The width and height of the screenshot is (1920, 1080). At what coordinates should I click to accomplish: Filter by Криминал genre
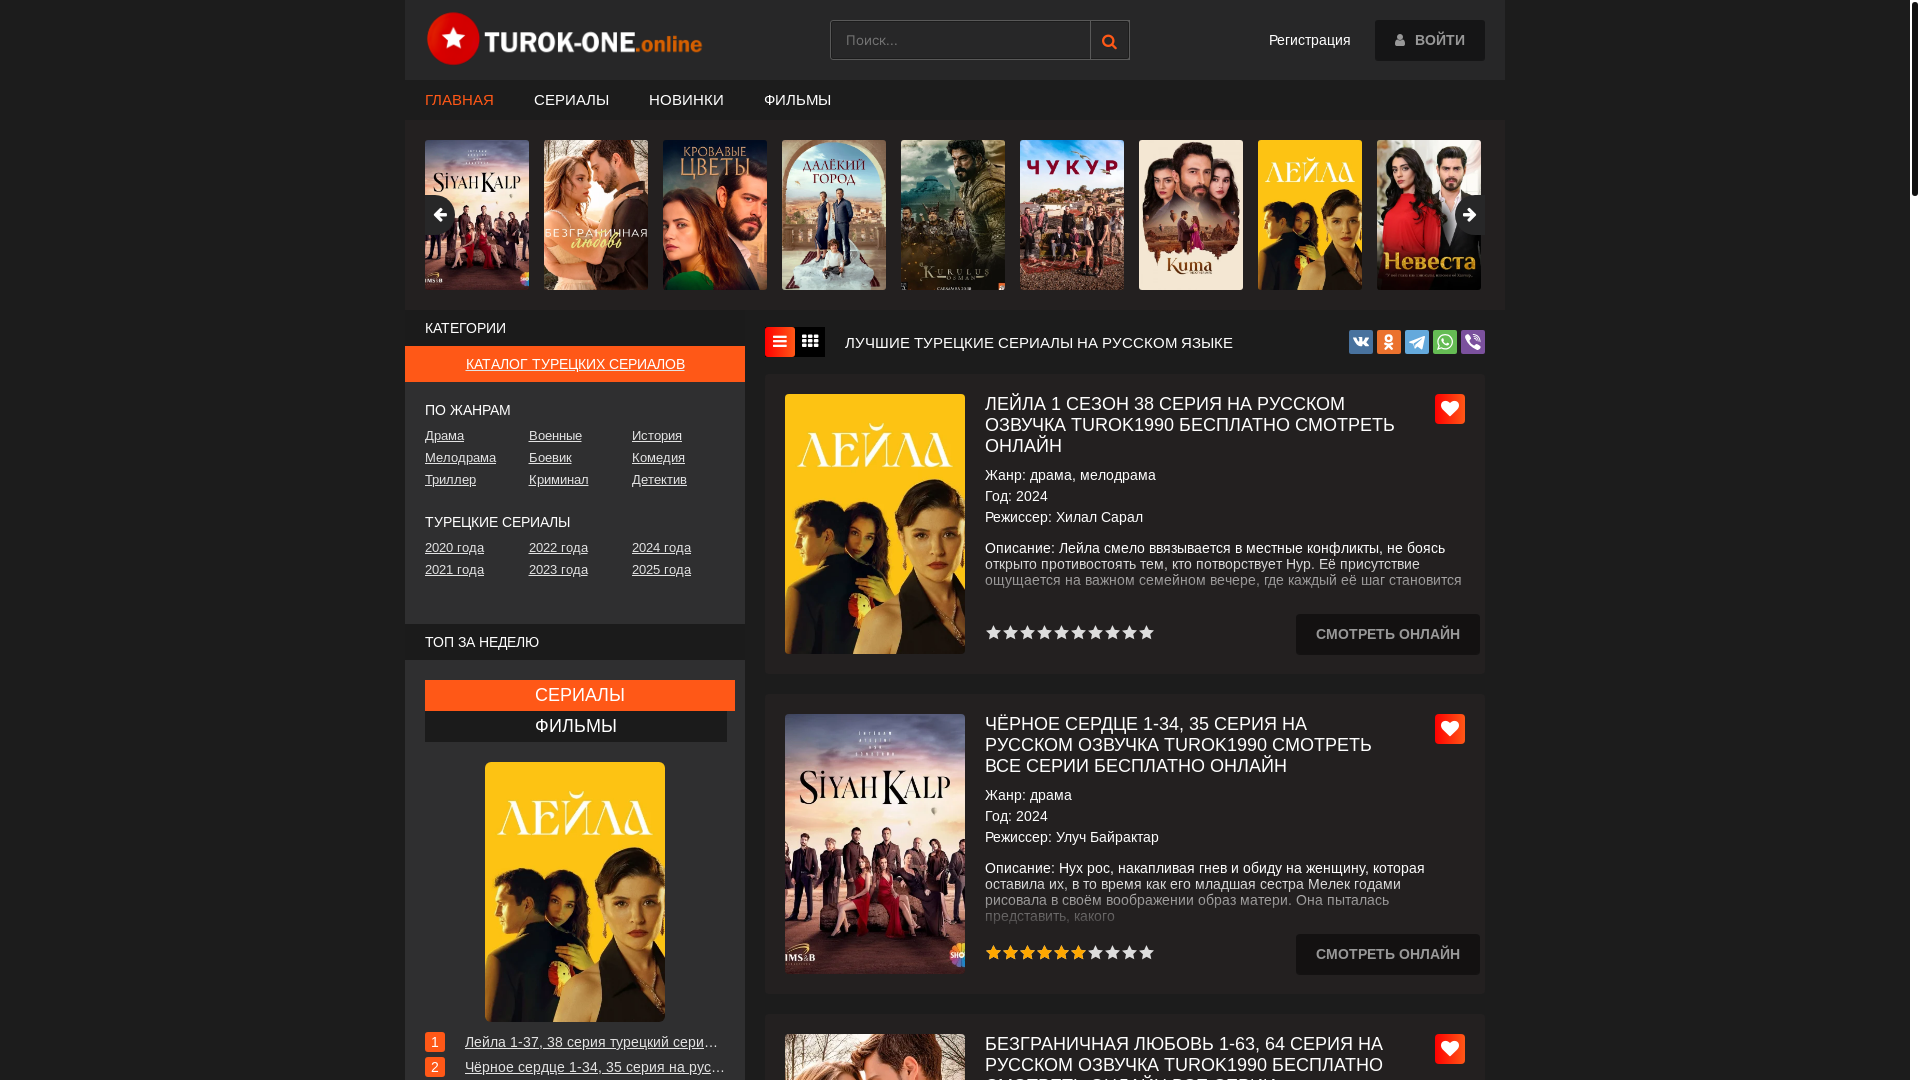click(559, 480)
